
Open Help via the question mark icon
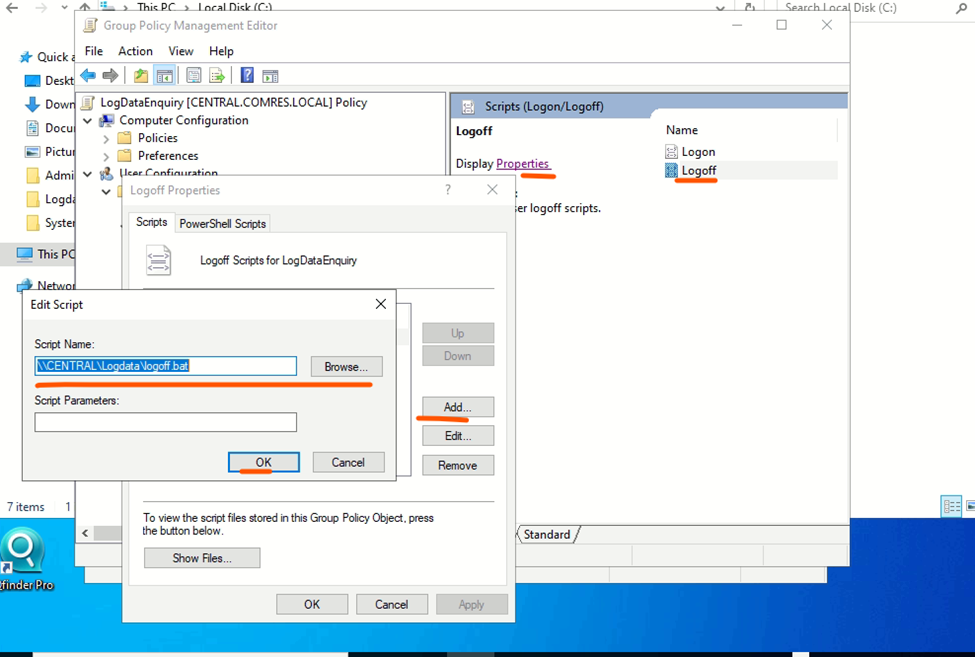[246, 76]
